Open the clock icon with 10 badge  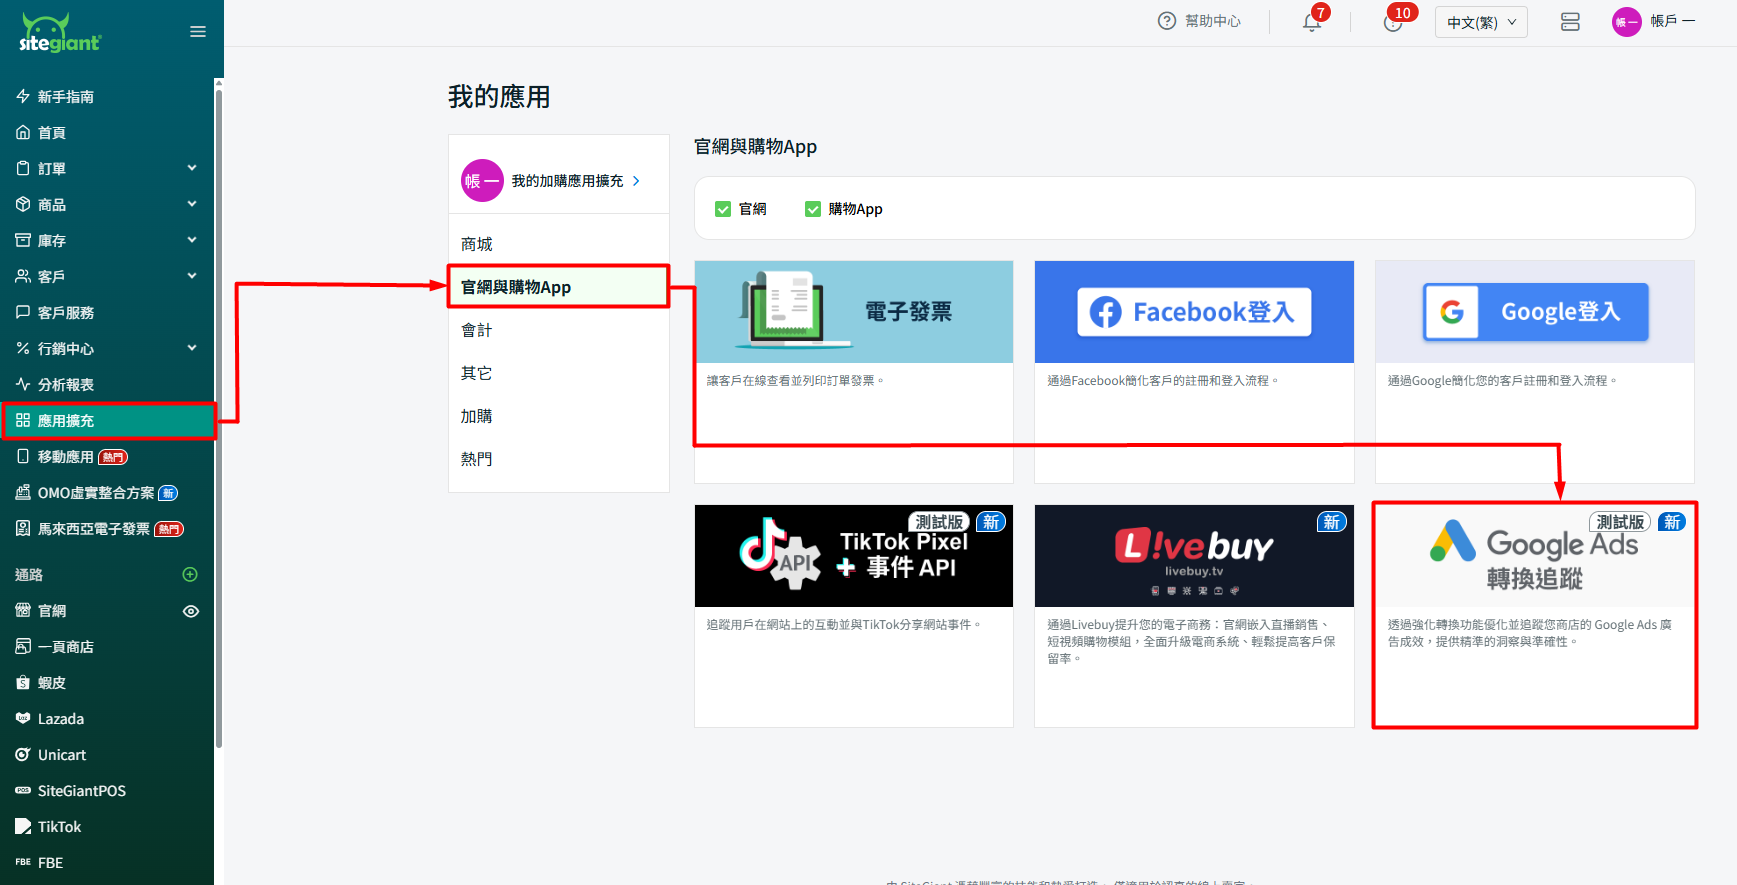coord(1392,22)
